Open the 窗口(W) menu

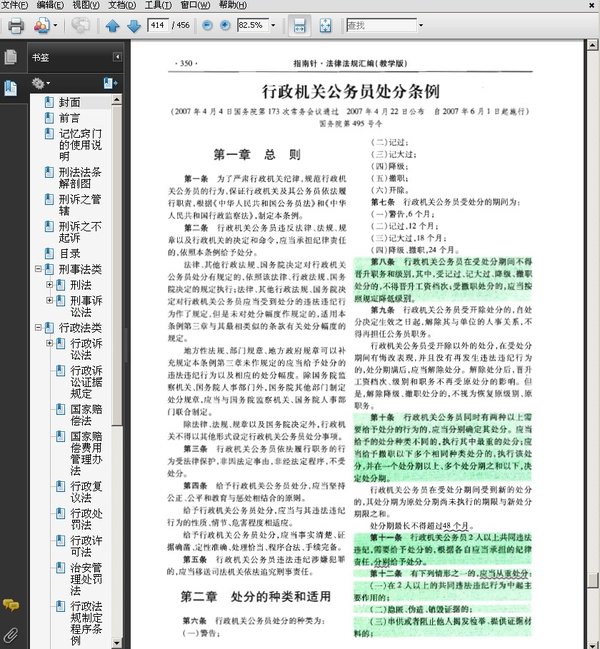pyautogui.click(x=195, y=5)
